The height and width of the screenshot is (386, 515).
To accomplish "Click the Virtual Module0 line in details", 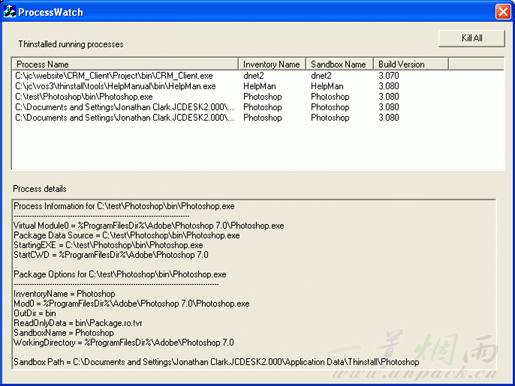I will pyautogui.click(x=149, y=226).
